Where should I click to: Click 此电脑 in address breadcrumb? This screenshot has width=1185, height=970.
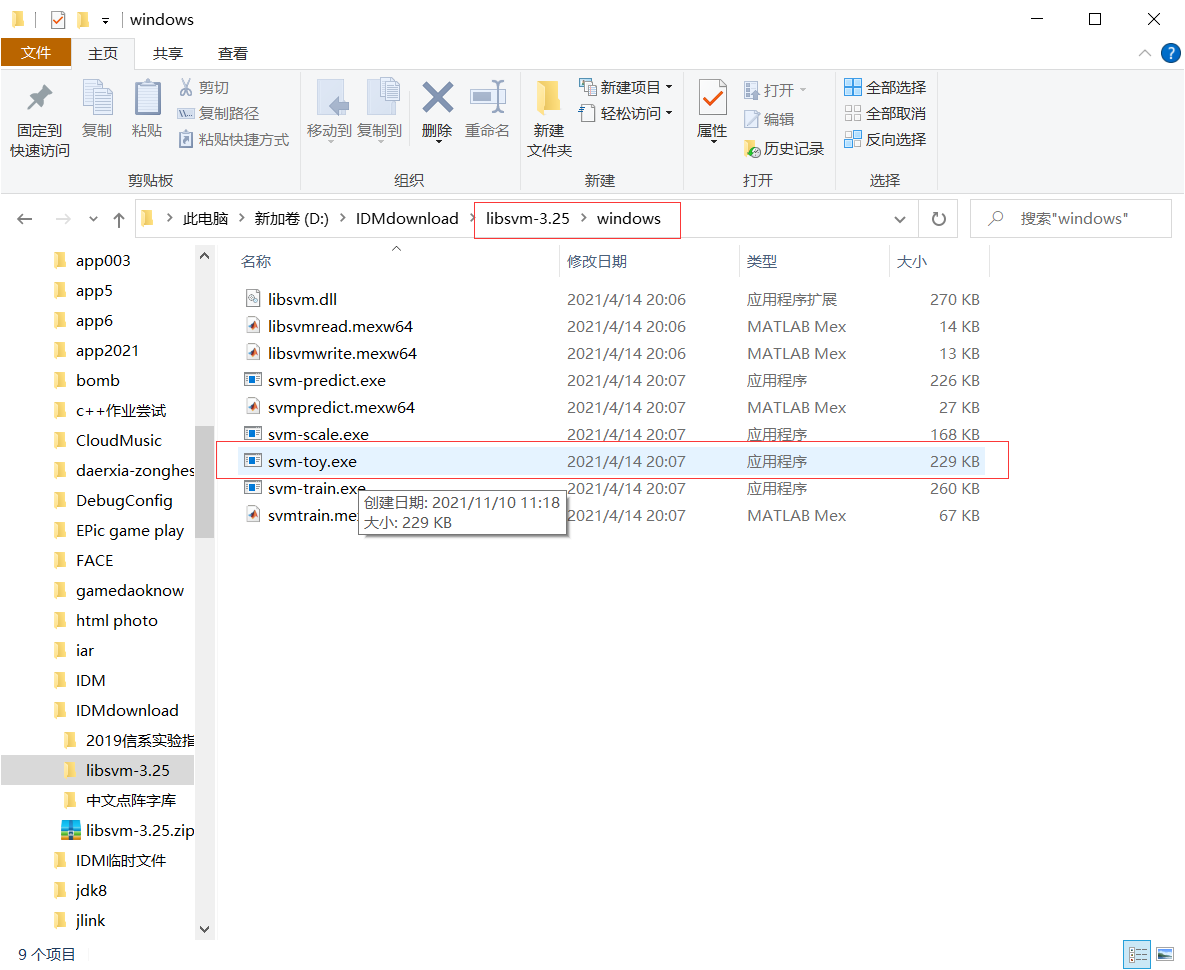click(x=205, y=218)
